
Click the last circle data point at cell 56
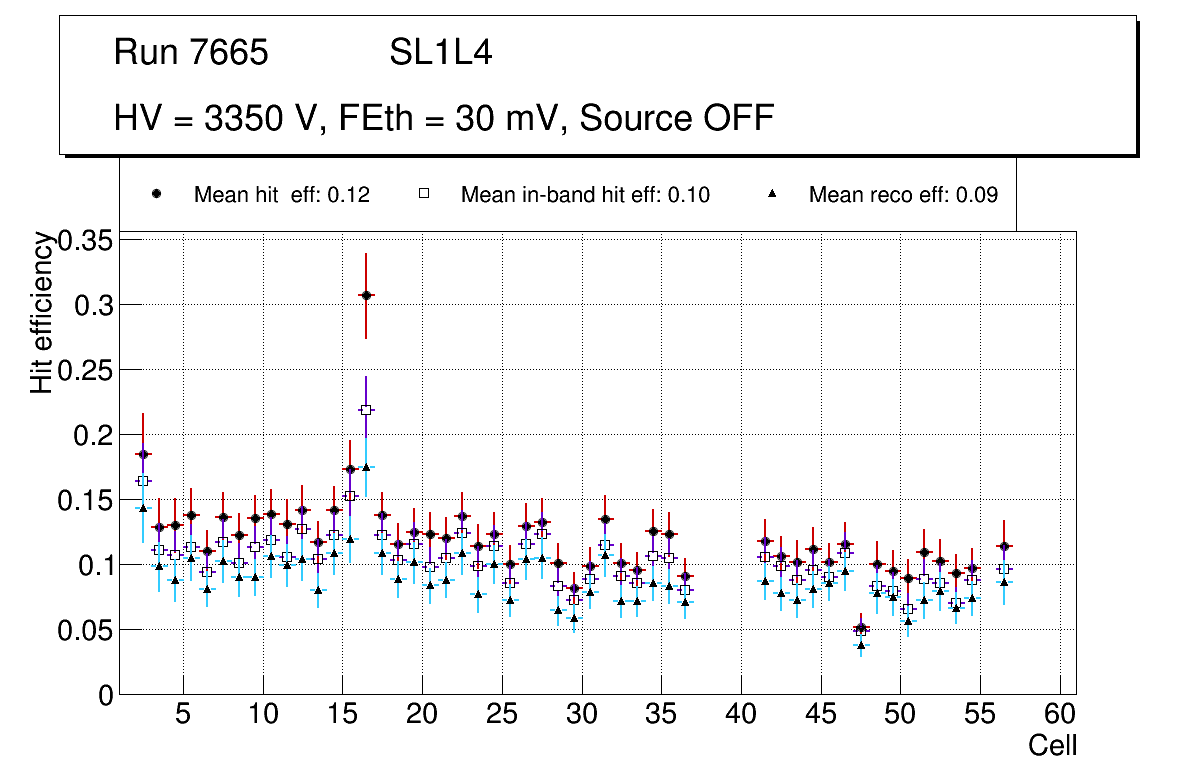[1004, 546]
